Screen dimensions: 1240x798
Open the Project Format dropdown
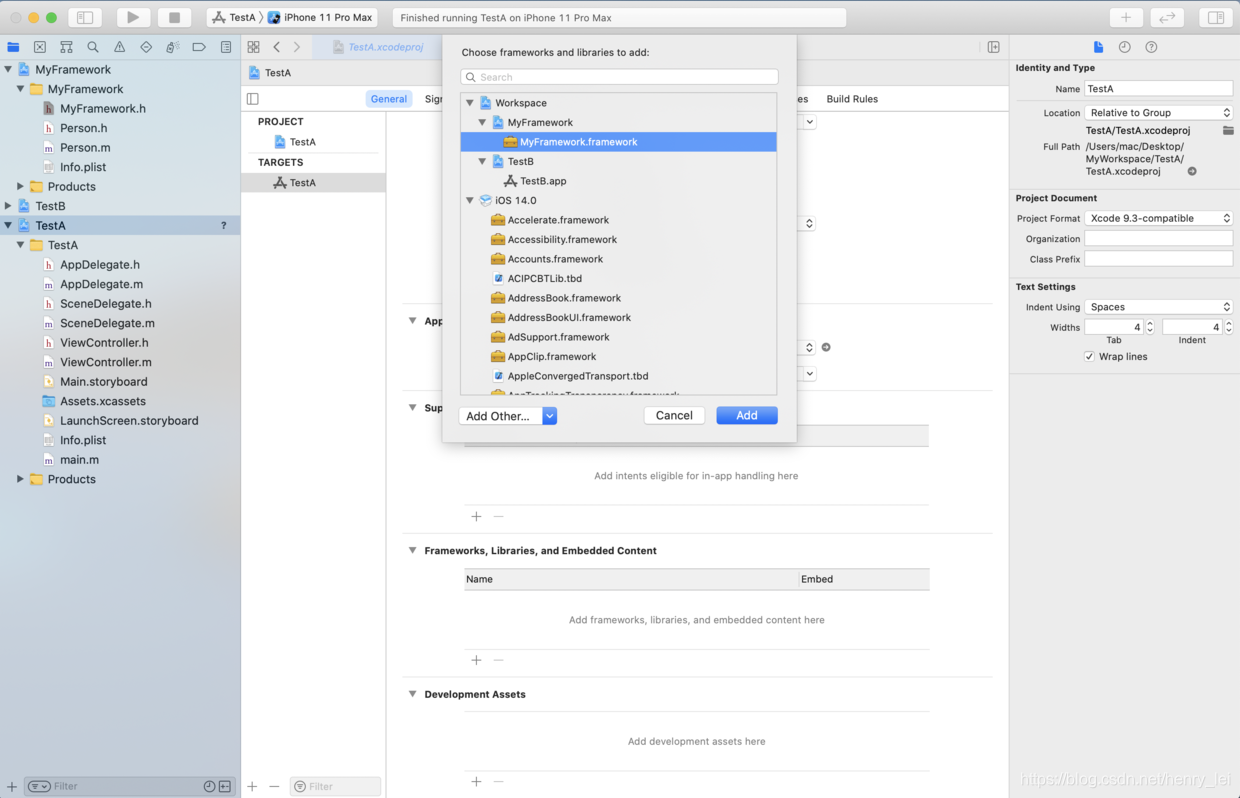click(x=1159, y=218)
